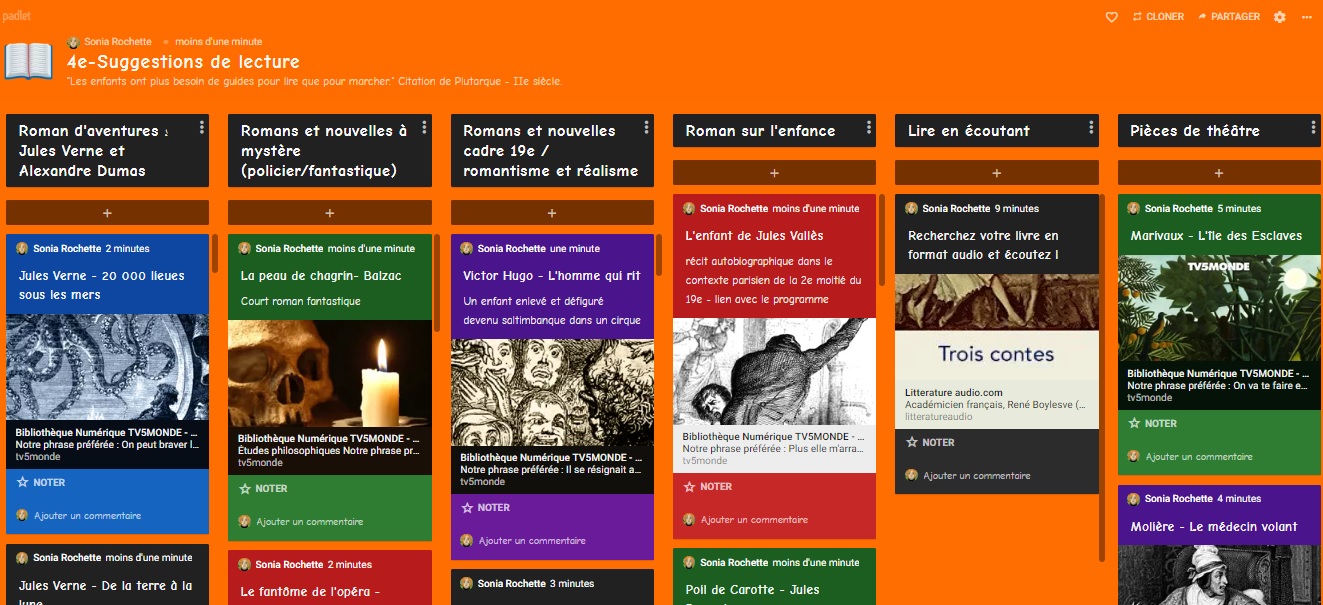Viewport: 1323px width, 605px height.
Task: Rate L'homme qui rit with NOTER star
Action: click(486, 507)
